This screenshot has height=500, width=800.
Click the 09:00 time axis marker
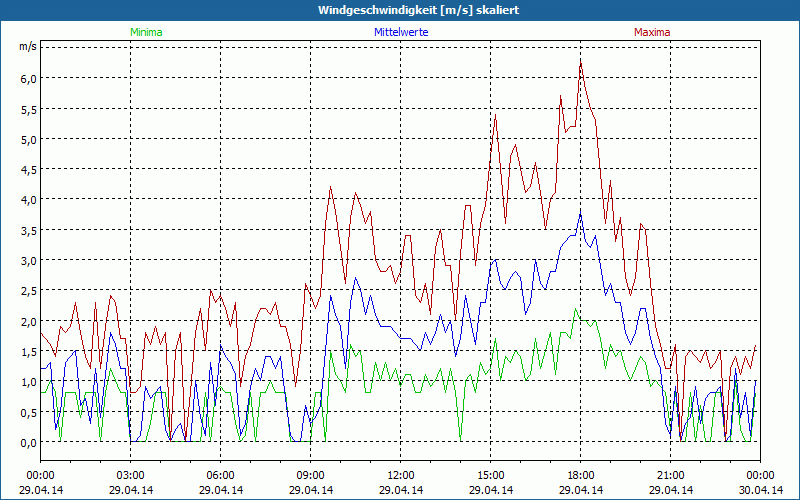[311, 475]
